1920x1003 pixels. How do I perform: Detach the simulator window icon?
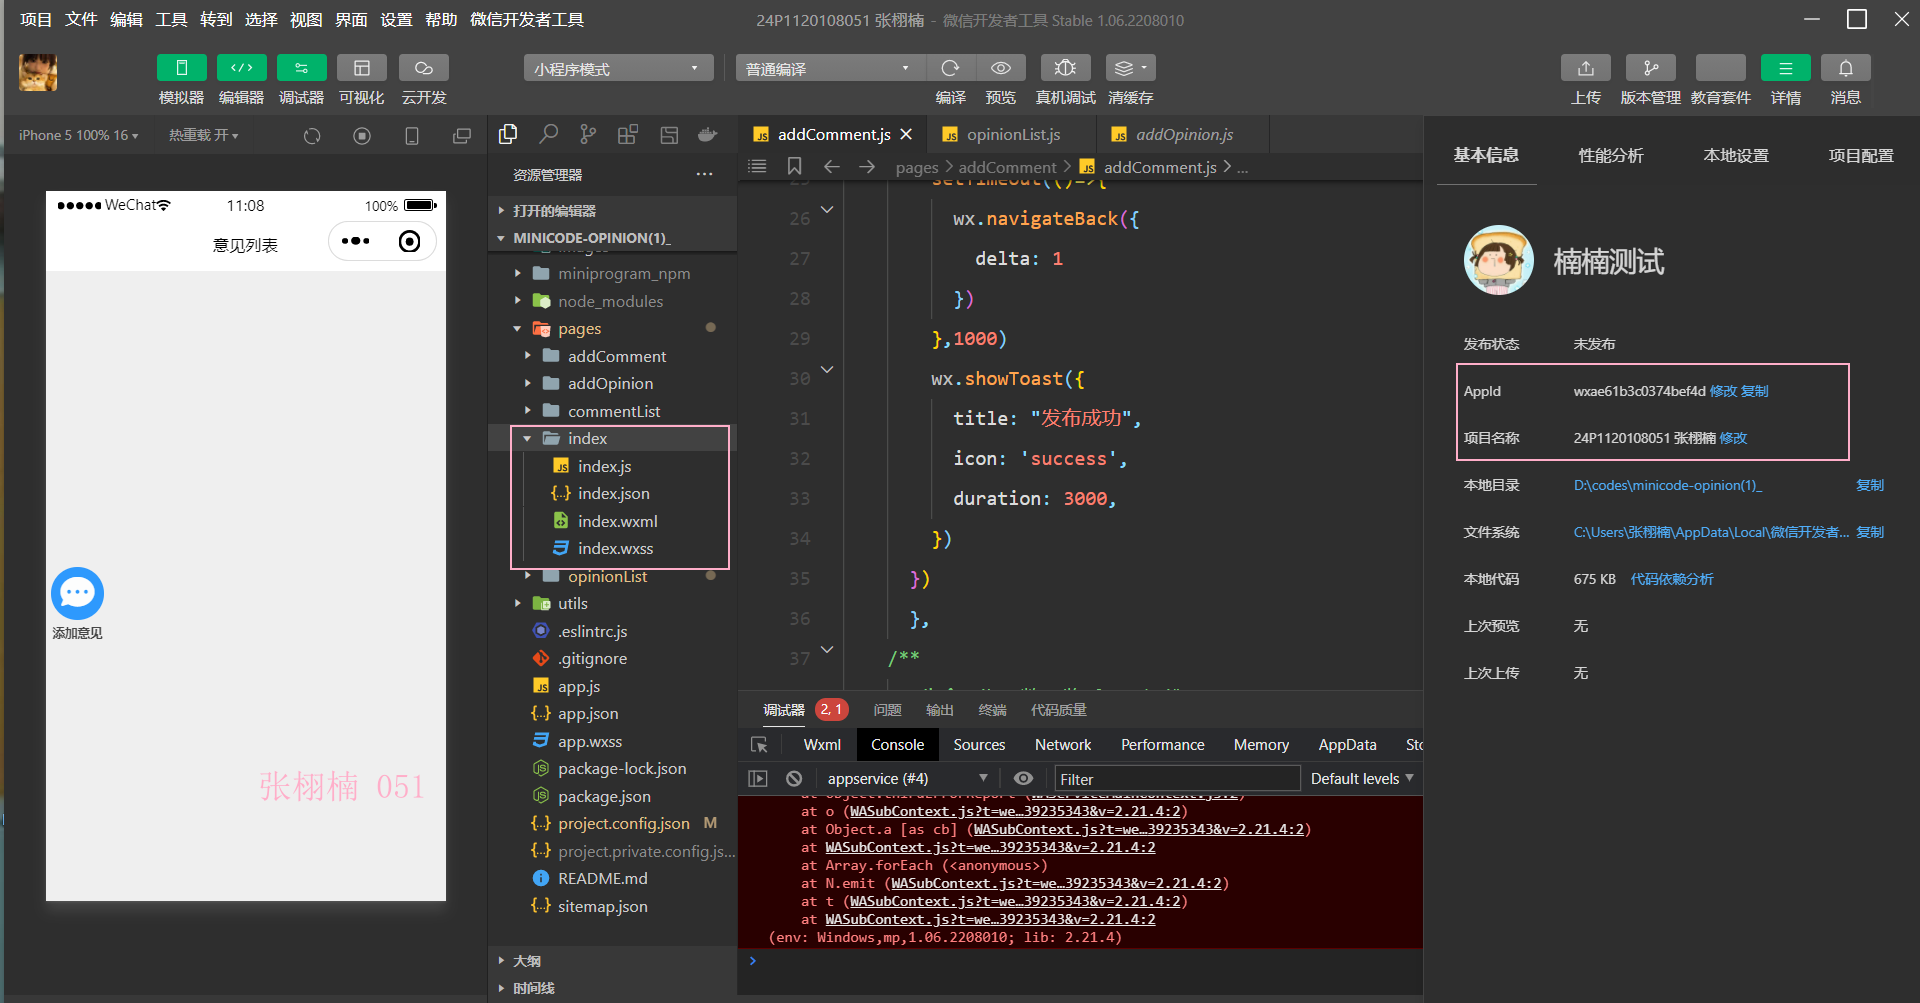(461, 136)
